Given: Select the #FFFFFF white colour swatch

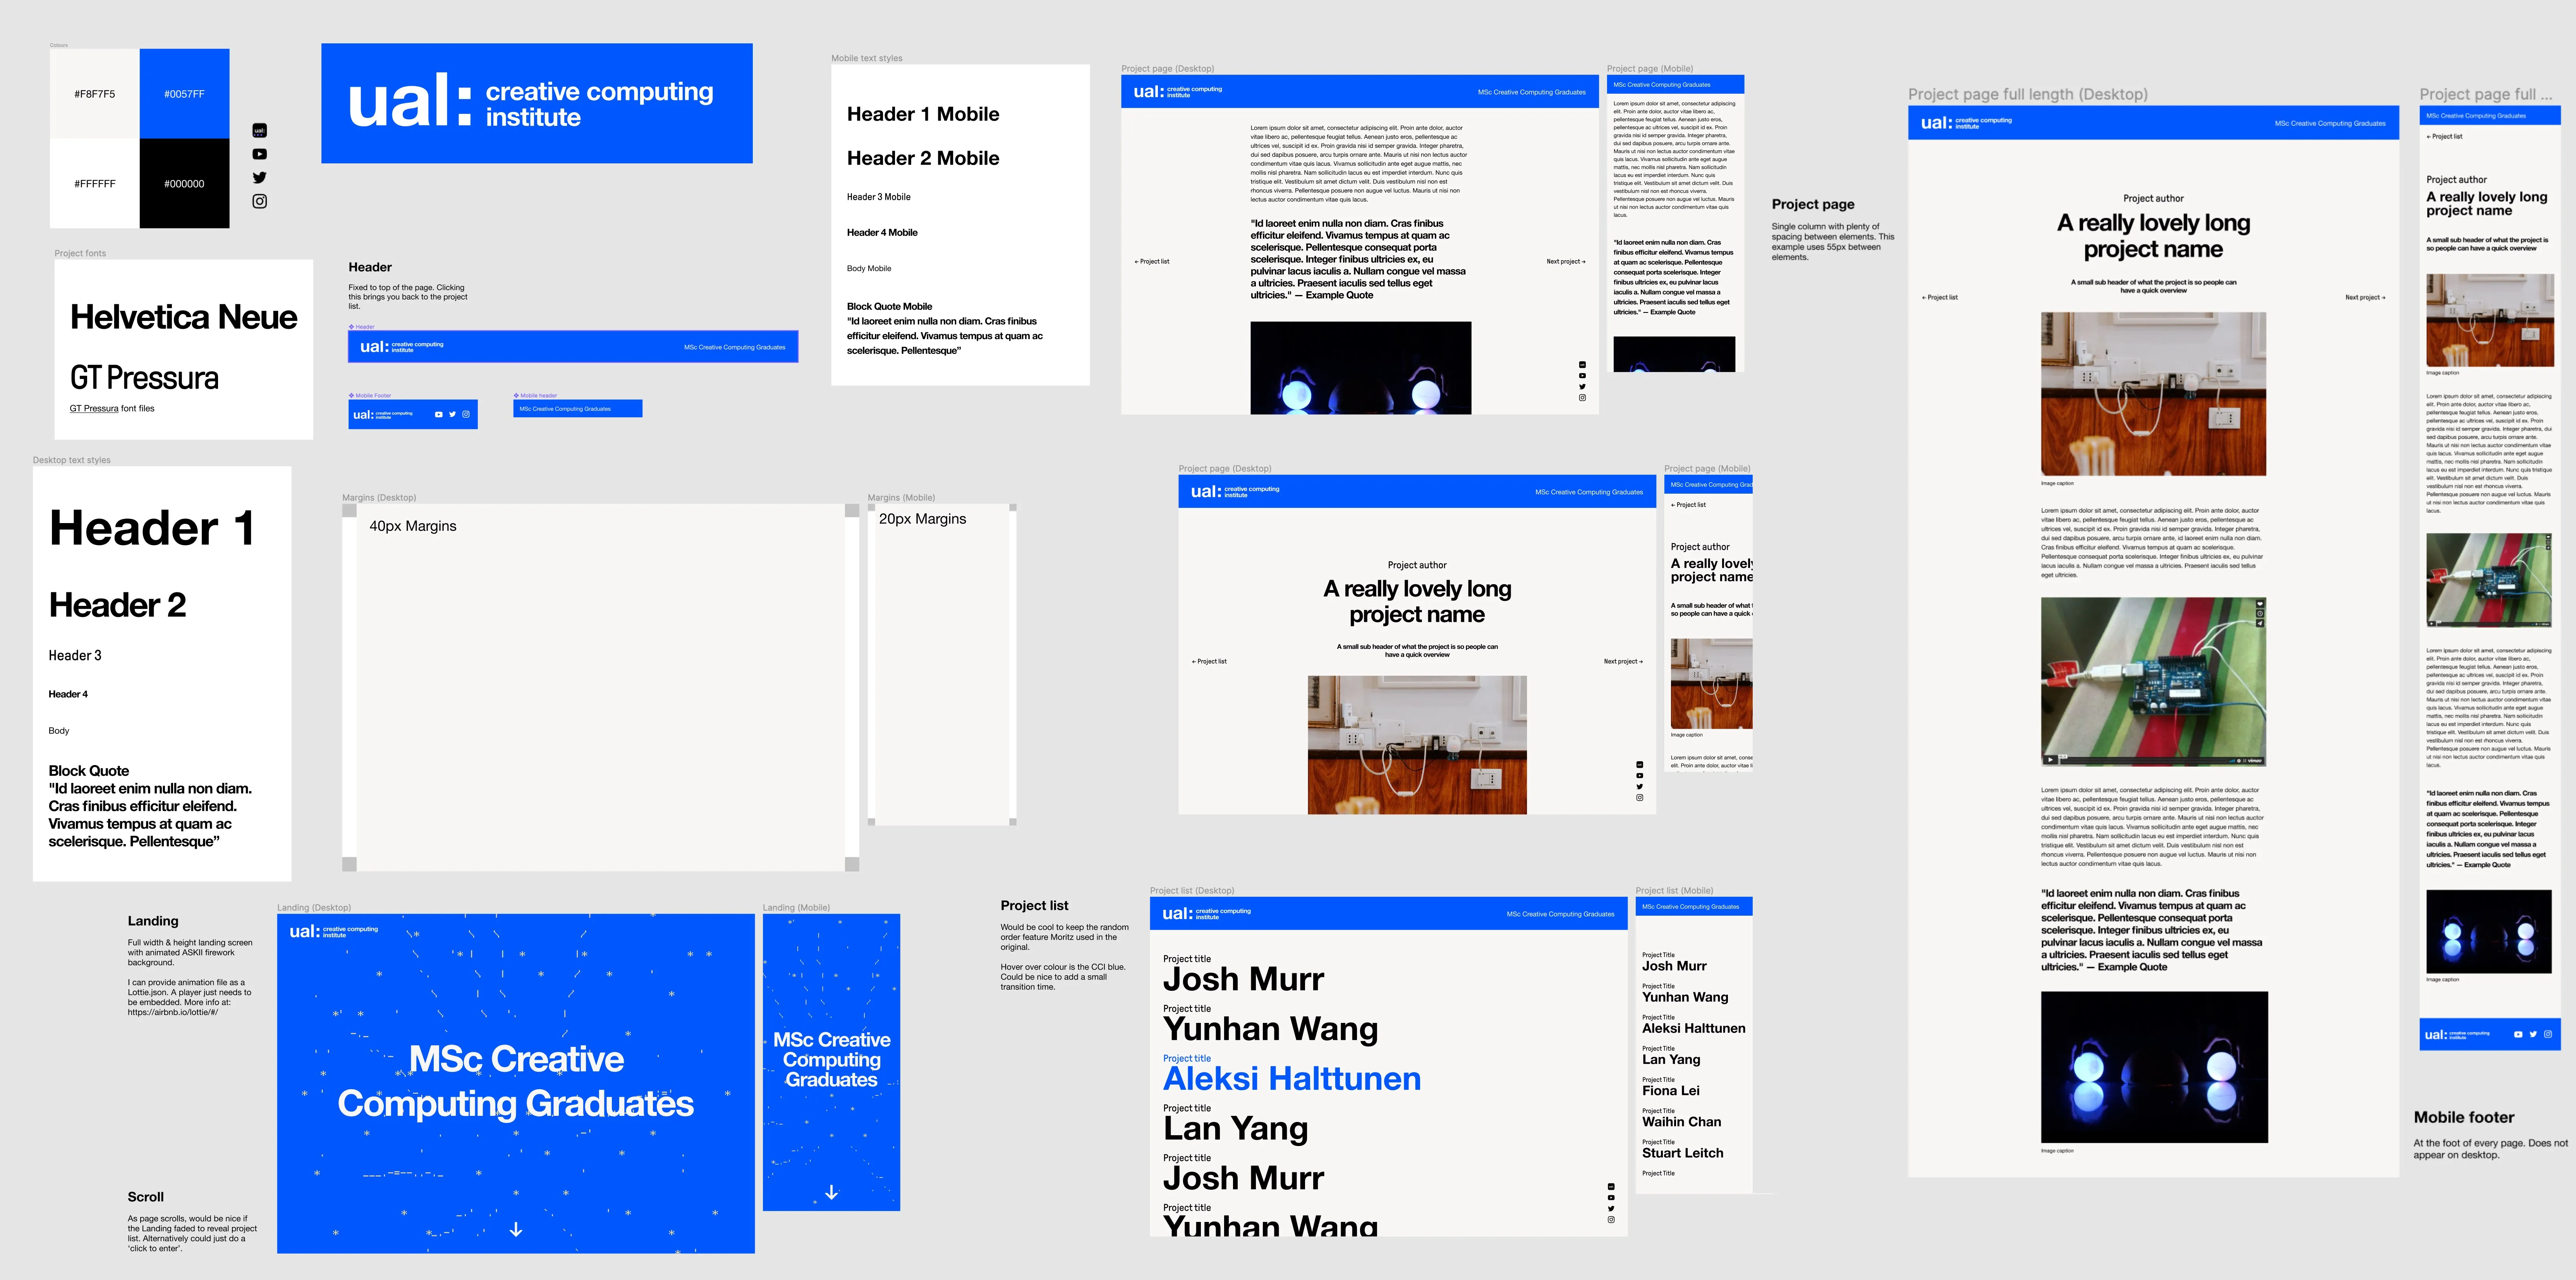Looking at the screenshot, I should [x=95, y=183].
